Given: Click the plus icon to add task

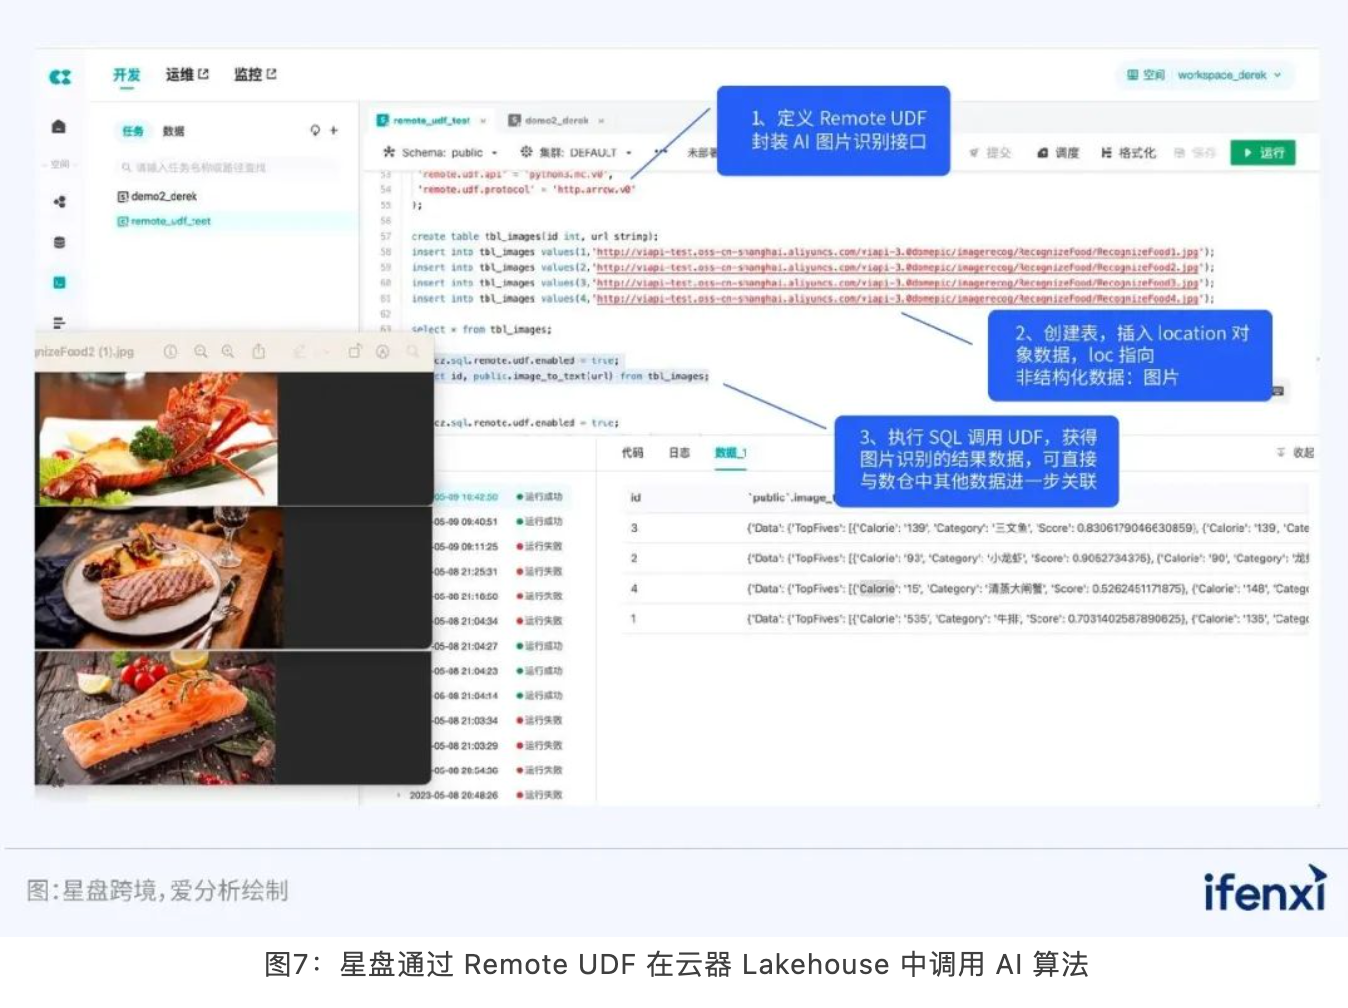Looking at the screenshot, I should [334, 130].
